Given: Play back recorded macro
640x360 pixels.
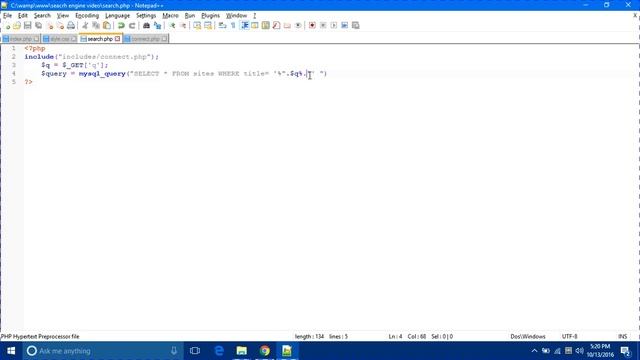Looking at the screenshot, I should [333, 26].
